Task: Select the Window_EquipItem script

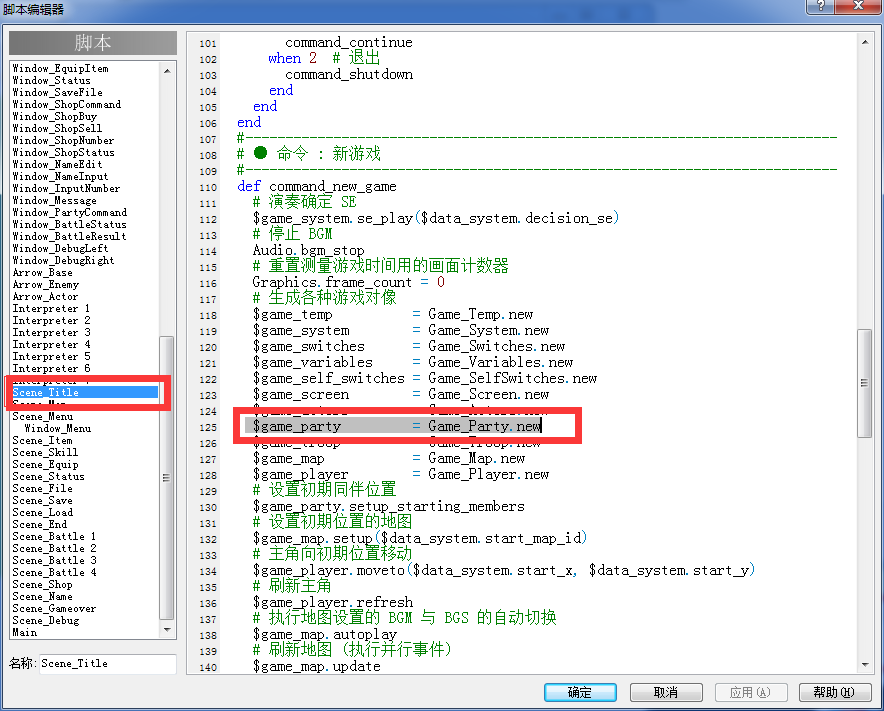Action: point(60,68)
